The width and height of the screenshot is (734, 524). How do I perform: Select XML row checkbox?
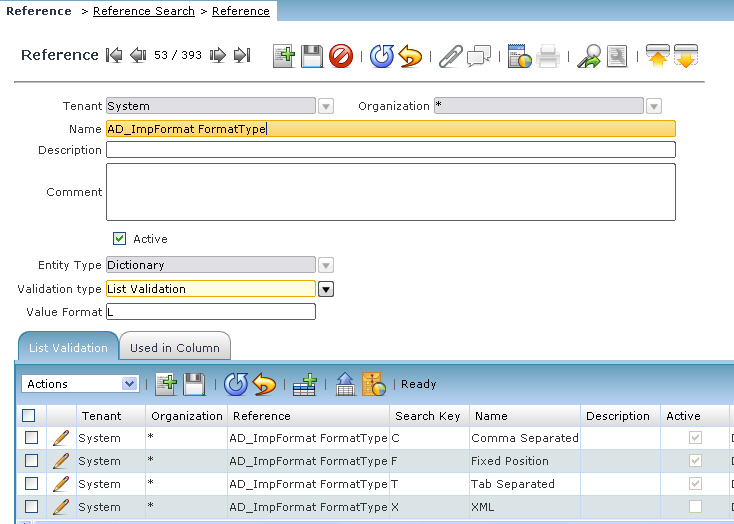pyautogui.click(x=31, y=507)
